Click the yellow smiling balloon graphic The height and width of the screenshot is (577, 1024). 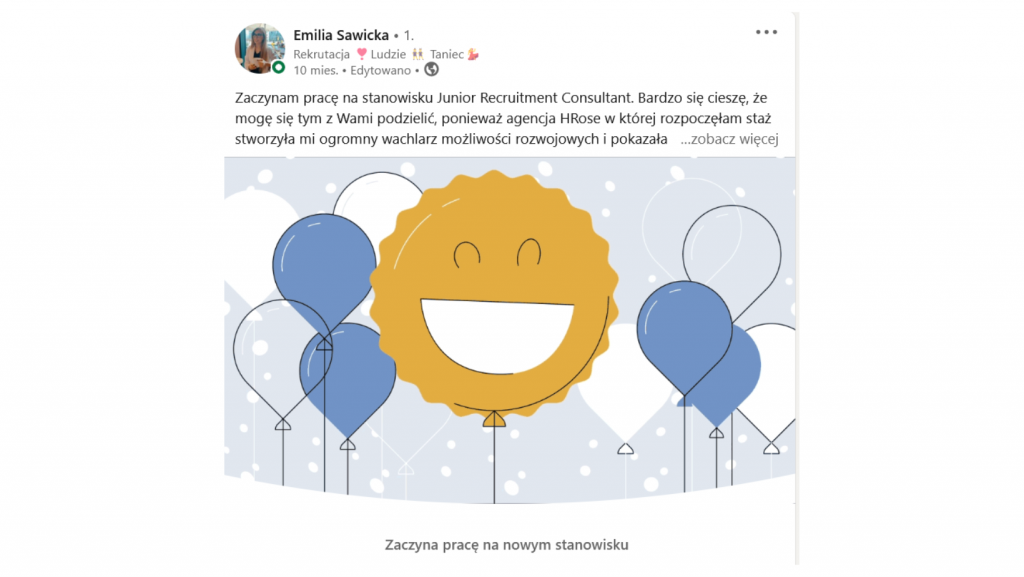(x=494, y=293)
